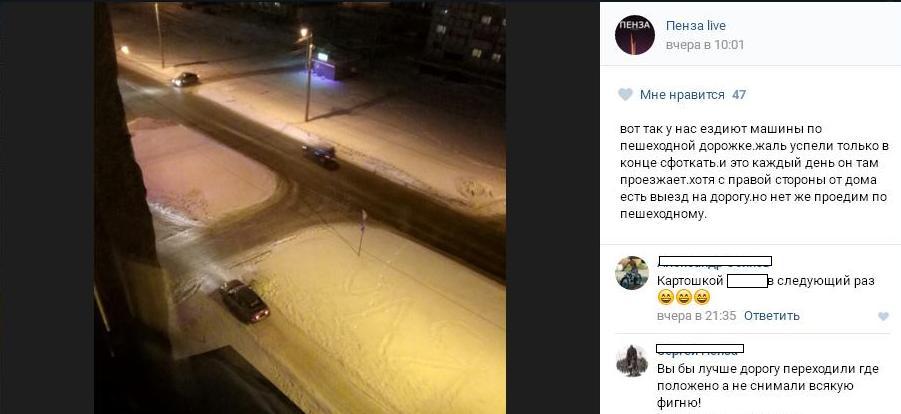Screen dimensions: 901x414
Task: Click the post description about пешеходной дорожке
Action: coord(754,171)
